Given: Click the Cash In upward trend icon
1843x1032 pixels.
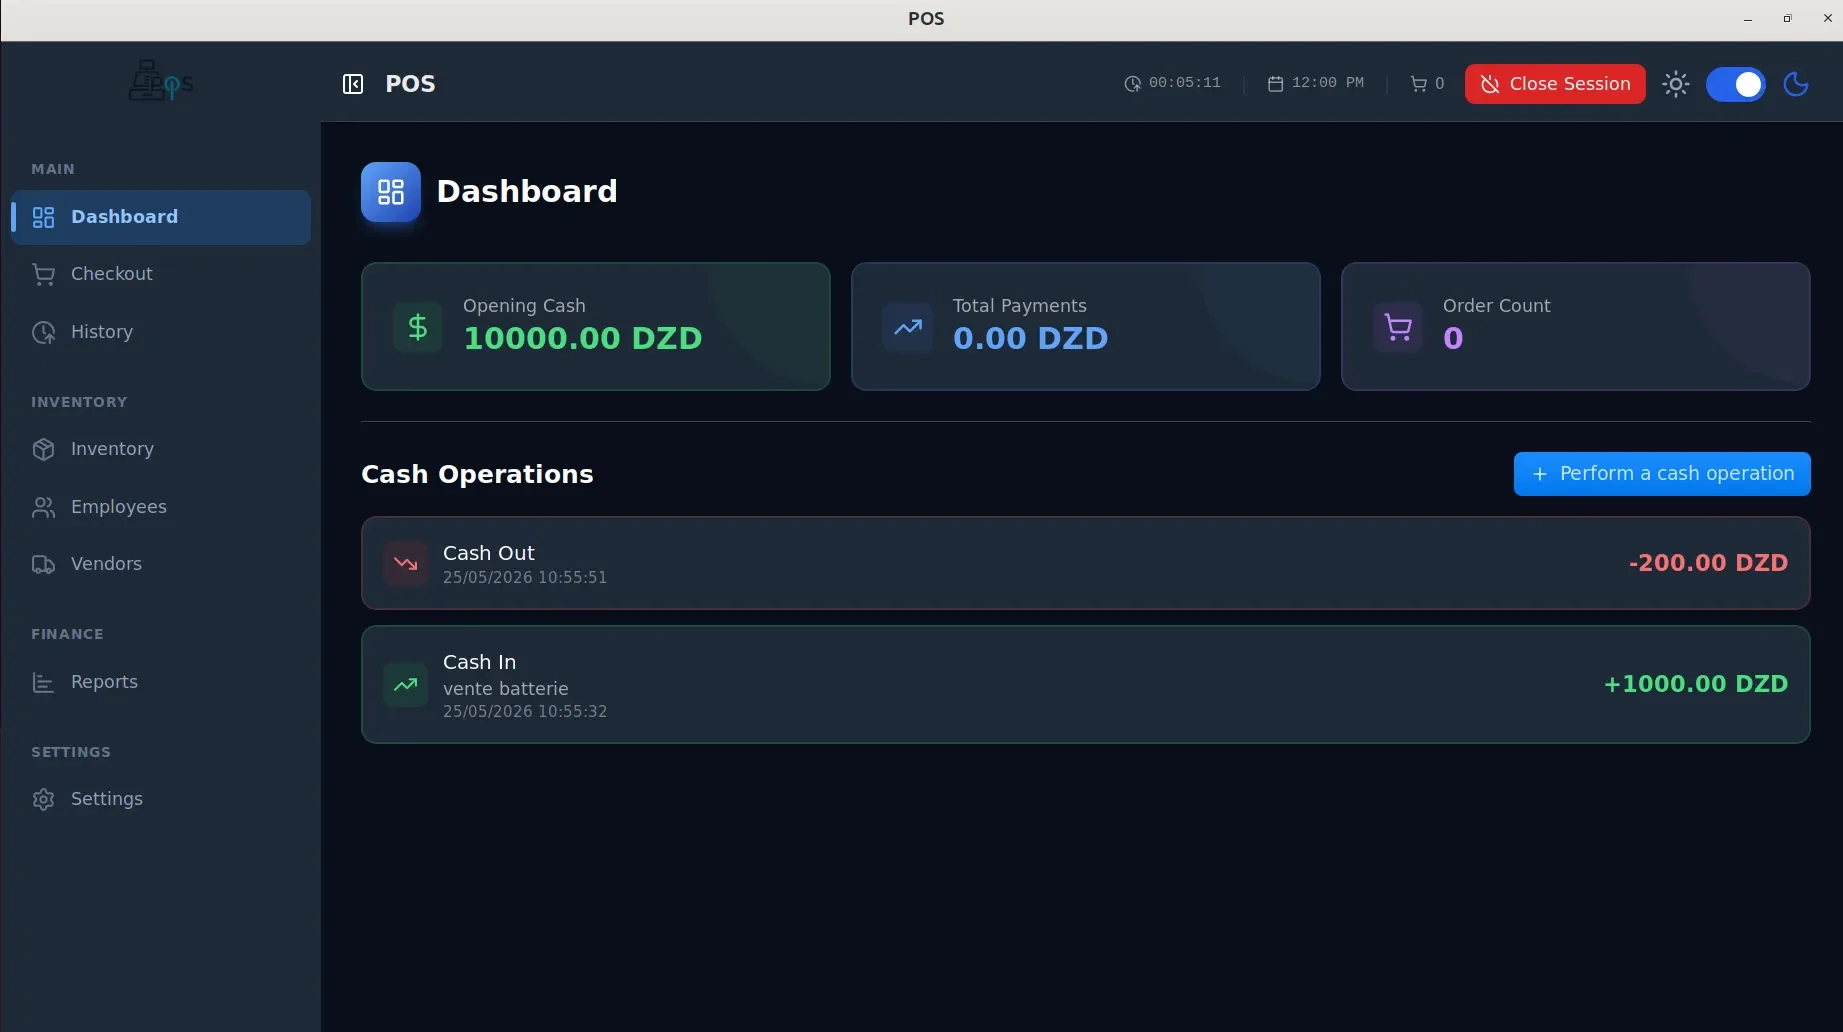Looking at the screenshot, I should pos(406,685).
